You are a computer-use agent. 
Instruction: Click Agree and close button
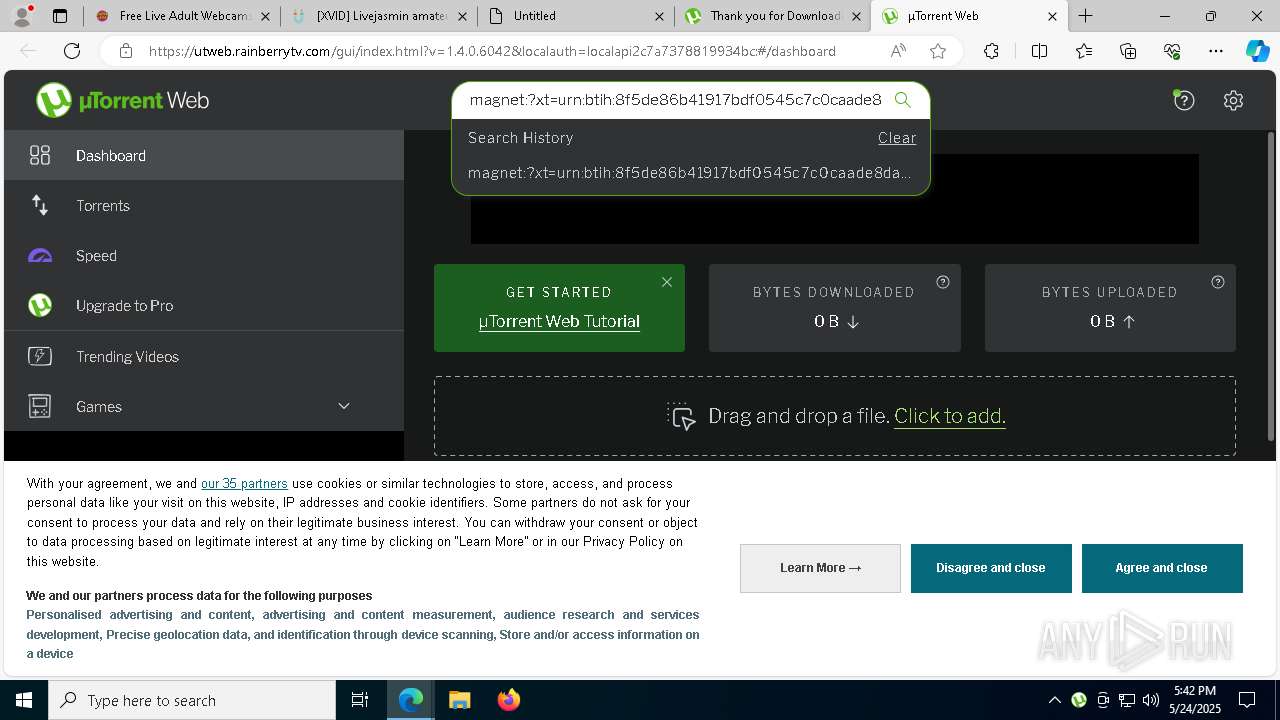point(1162,568)
